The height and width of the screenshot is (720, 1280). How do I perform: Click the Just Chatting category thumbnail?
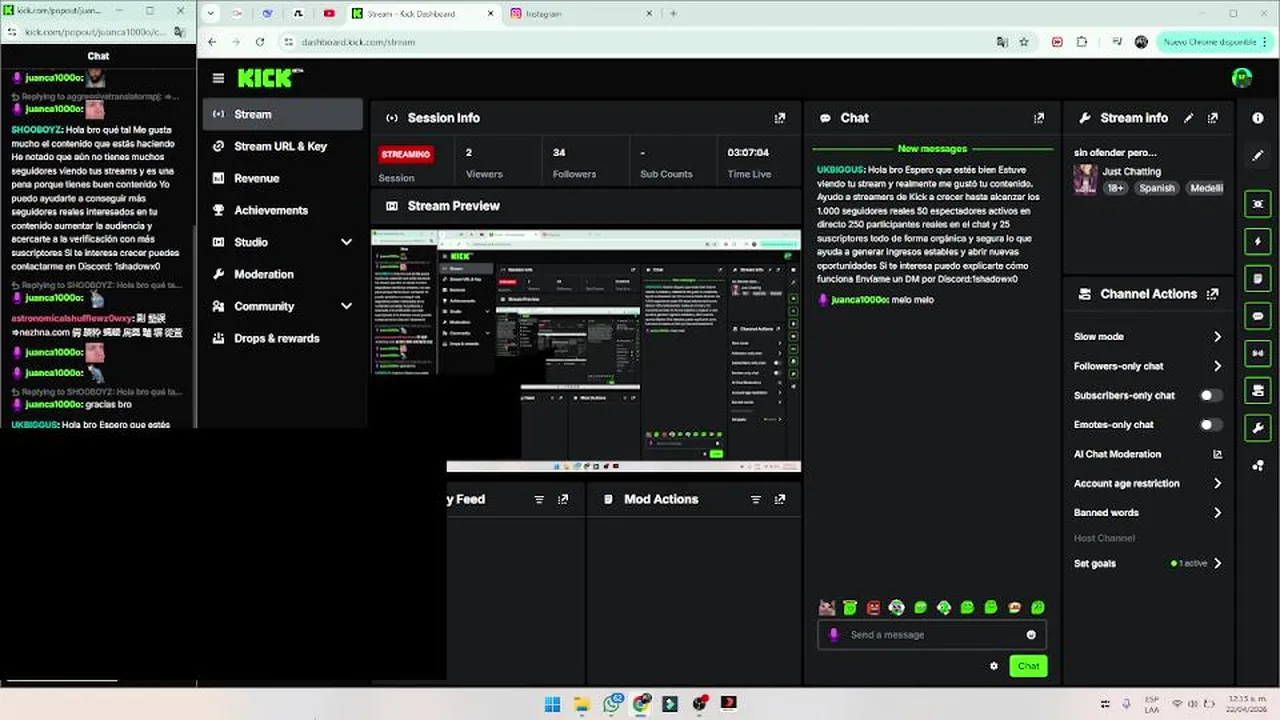point(1085,179)
